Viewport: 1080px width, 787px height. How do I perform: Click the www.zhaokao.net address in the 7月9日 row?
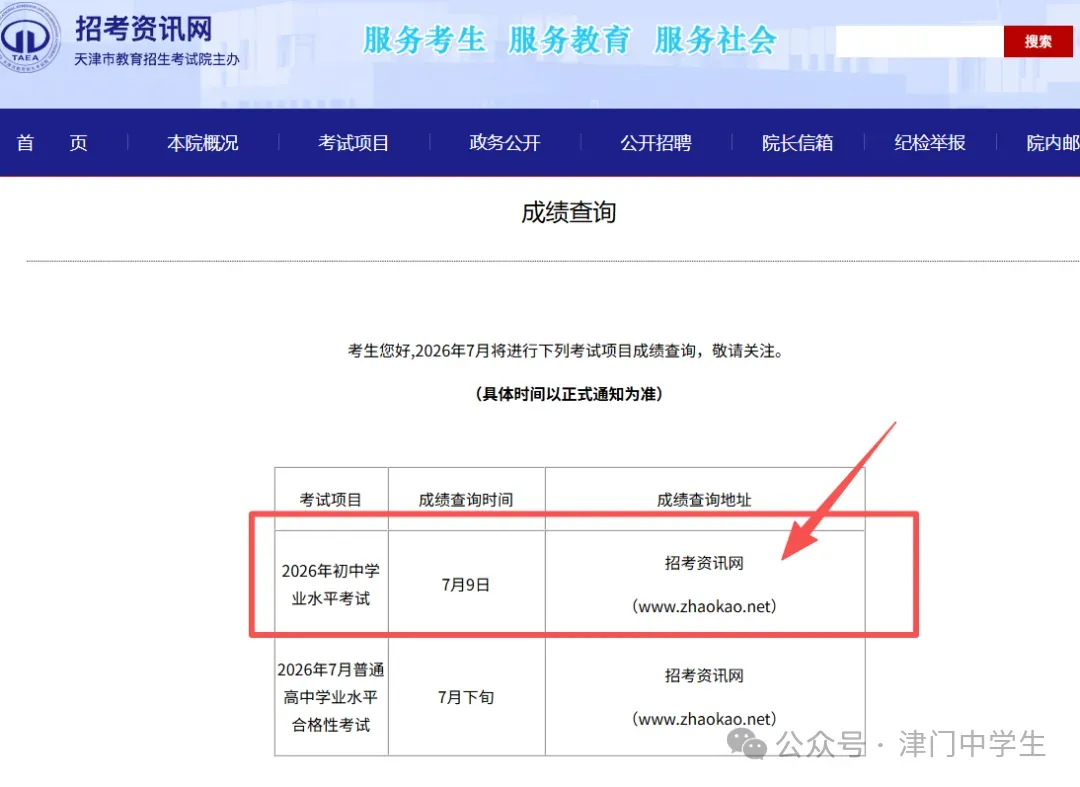coord(704,606)
